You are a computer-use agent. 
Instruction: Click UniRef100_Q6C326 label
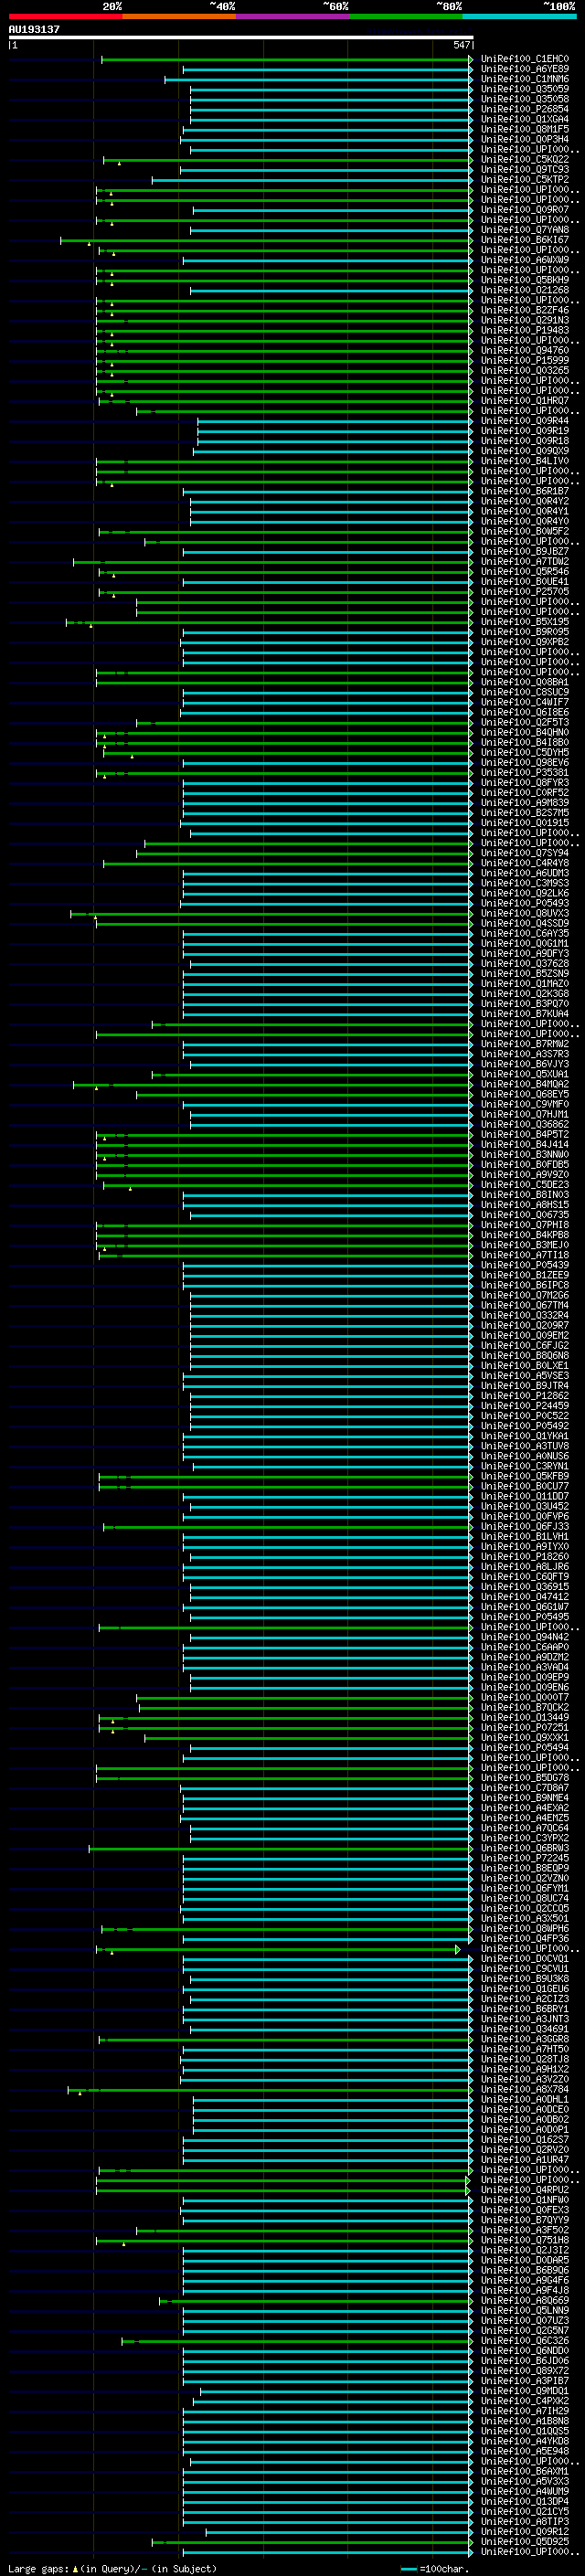click(x=525, y=2340)
